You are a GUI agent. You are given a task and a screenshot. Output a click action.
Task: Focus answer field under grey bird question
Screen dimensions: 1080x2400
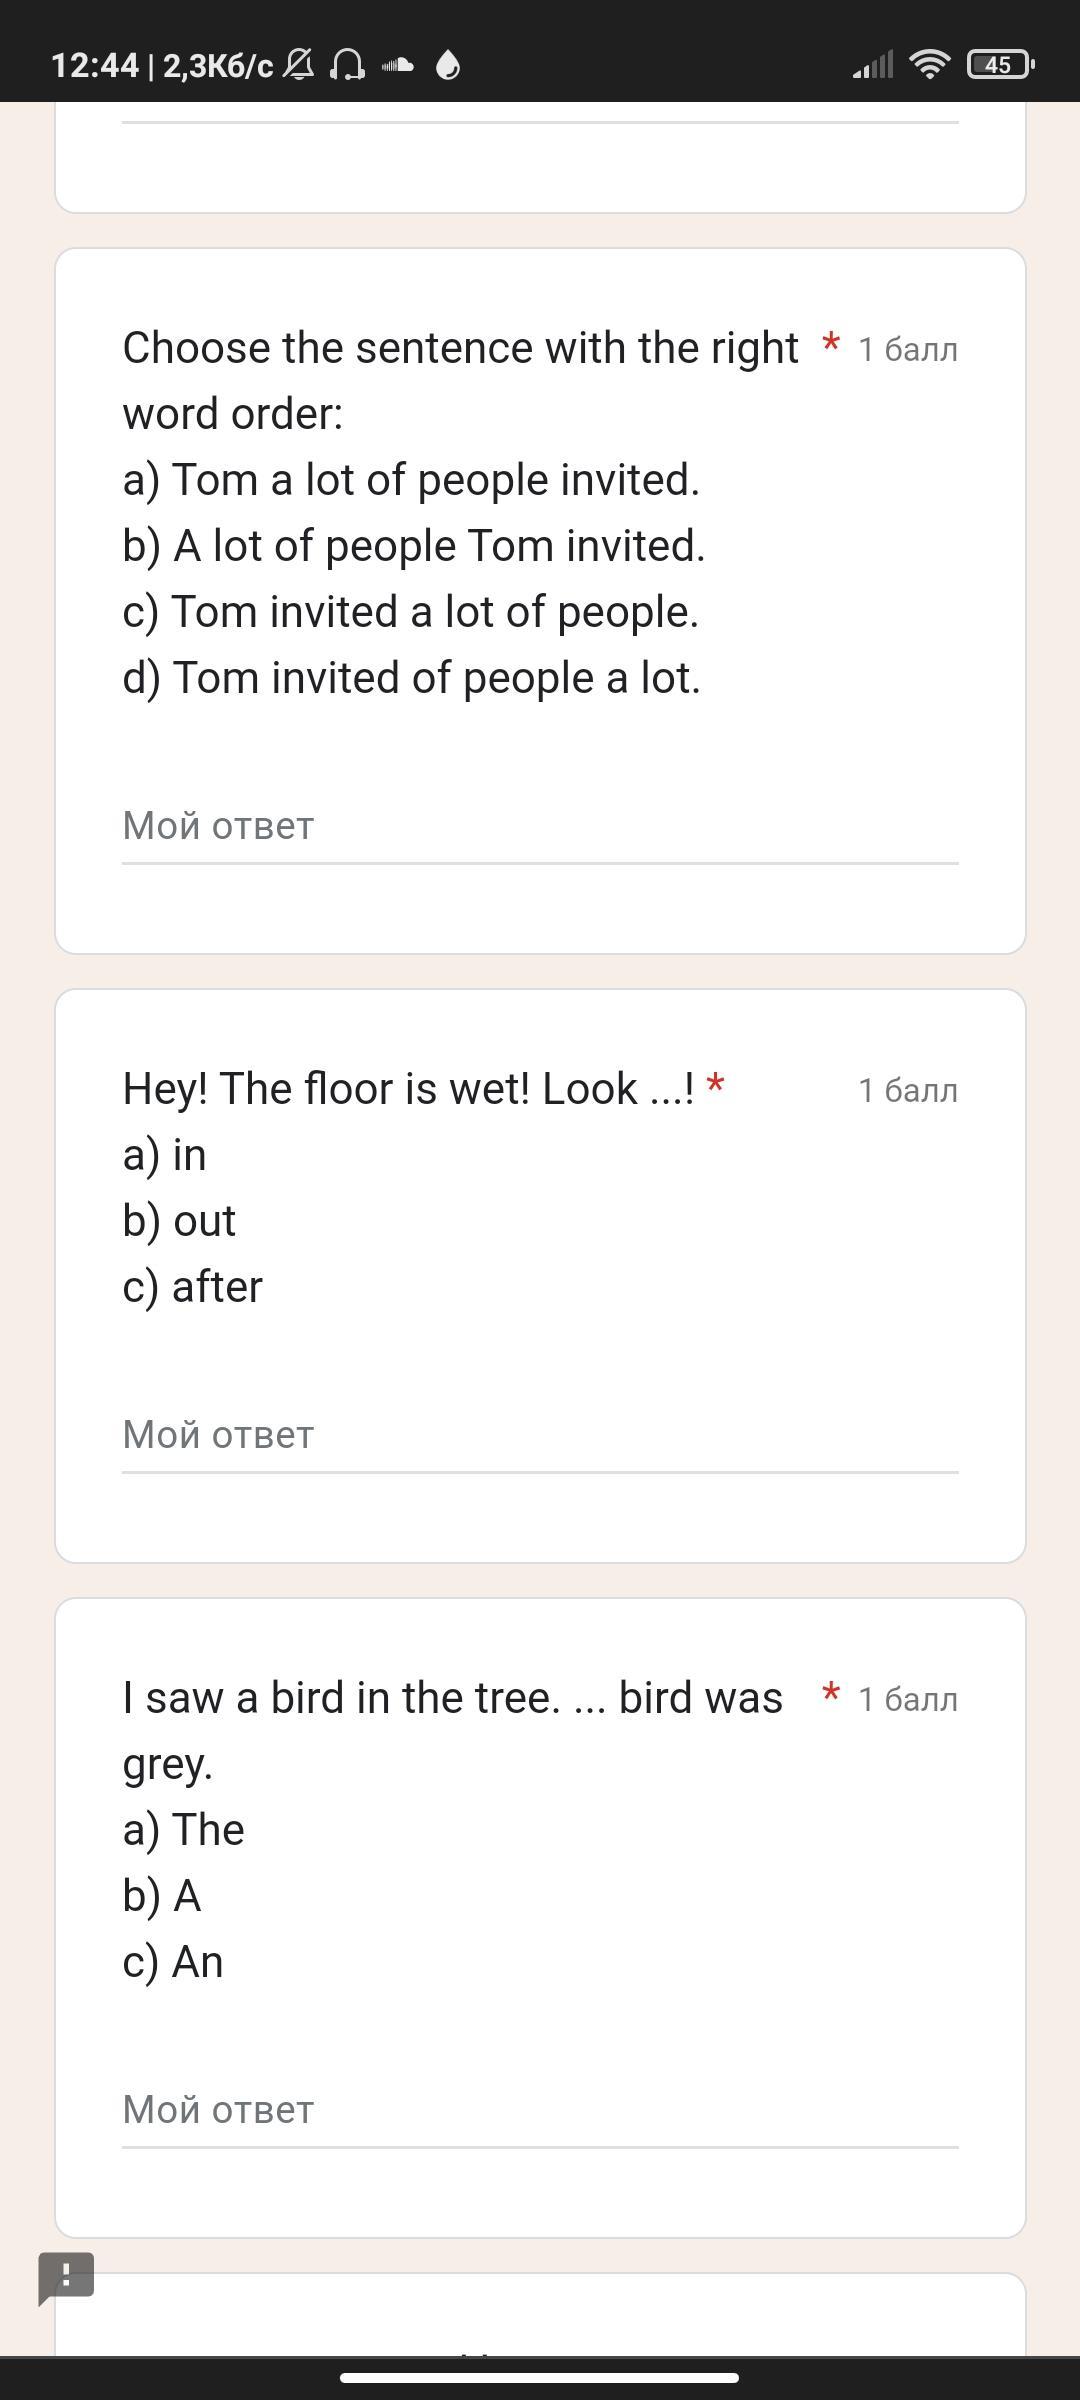tap(540, 2110)
